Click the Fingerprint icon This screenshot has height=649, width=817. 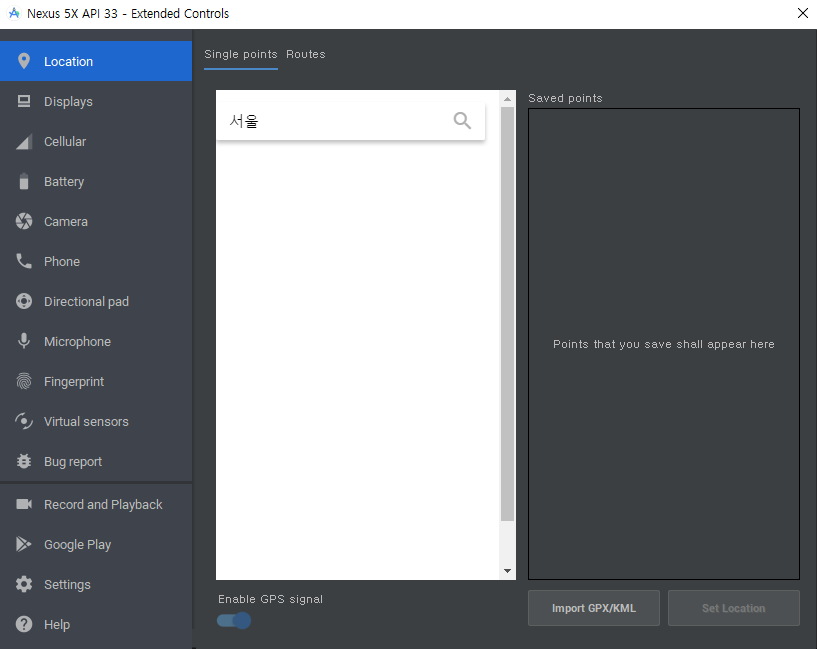23,381
